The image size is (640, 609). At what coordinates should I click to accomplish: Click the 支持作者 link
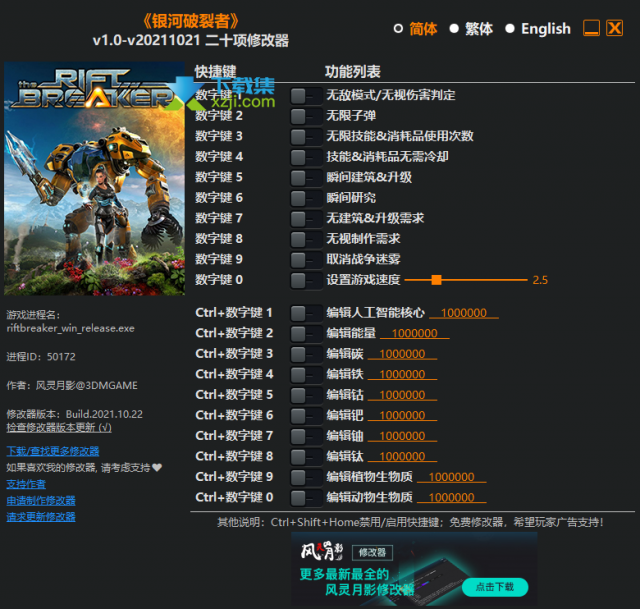pos(26,484)
